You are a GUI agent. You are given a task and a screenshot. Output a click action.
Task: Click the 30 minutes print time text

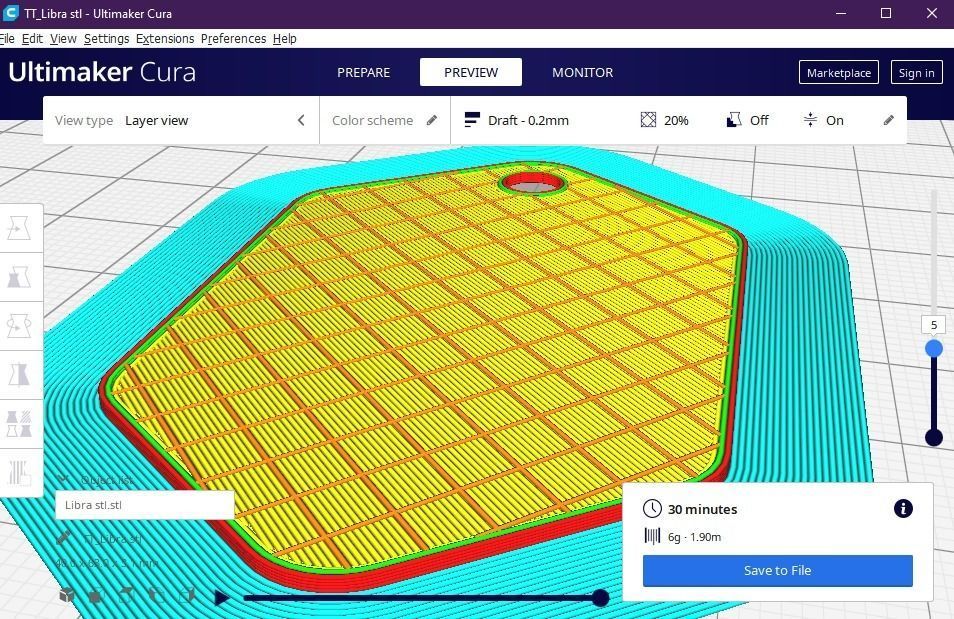pos(703,509)
